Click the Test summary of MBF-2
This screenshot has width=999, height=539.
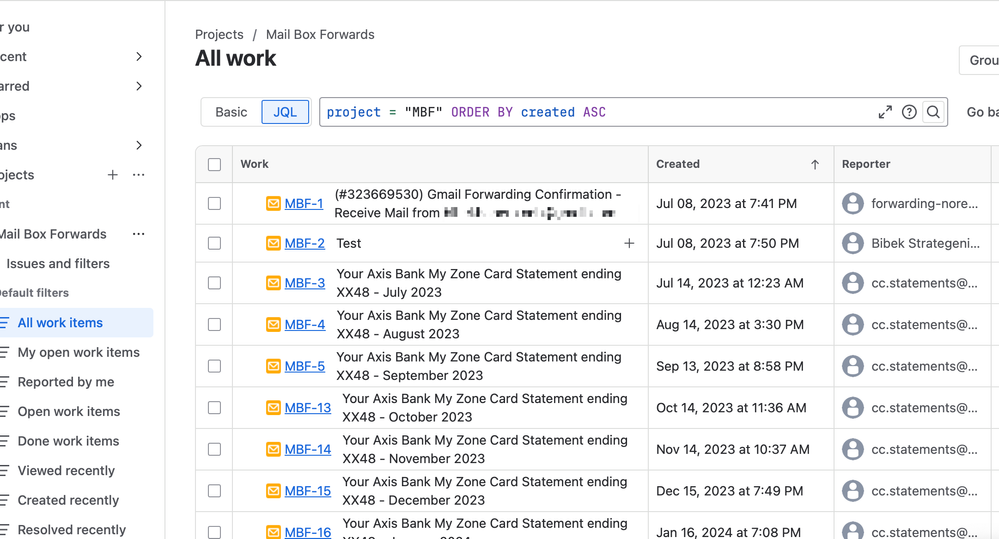click(x=349, y=243)
